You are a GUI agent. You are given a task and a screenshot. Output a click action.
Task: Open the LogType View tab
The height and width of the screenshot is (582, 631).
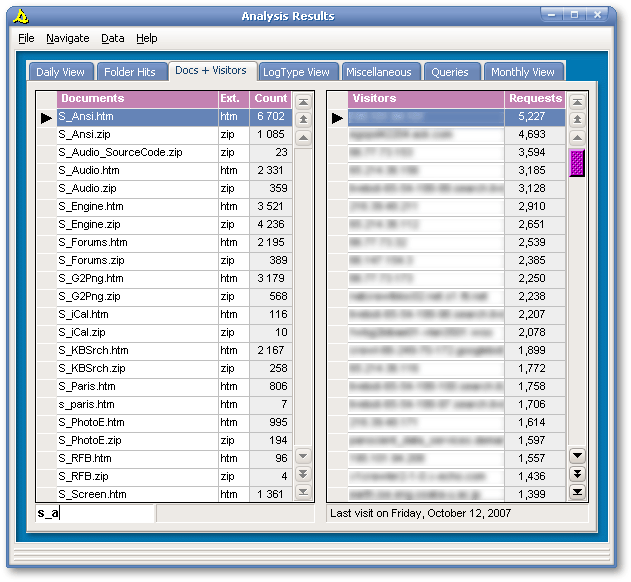296,72
